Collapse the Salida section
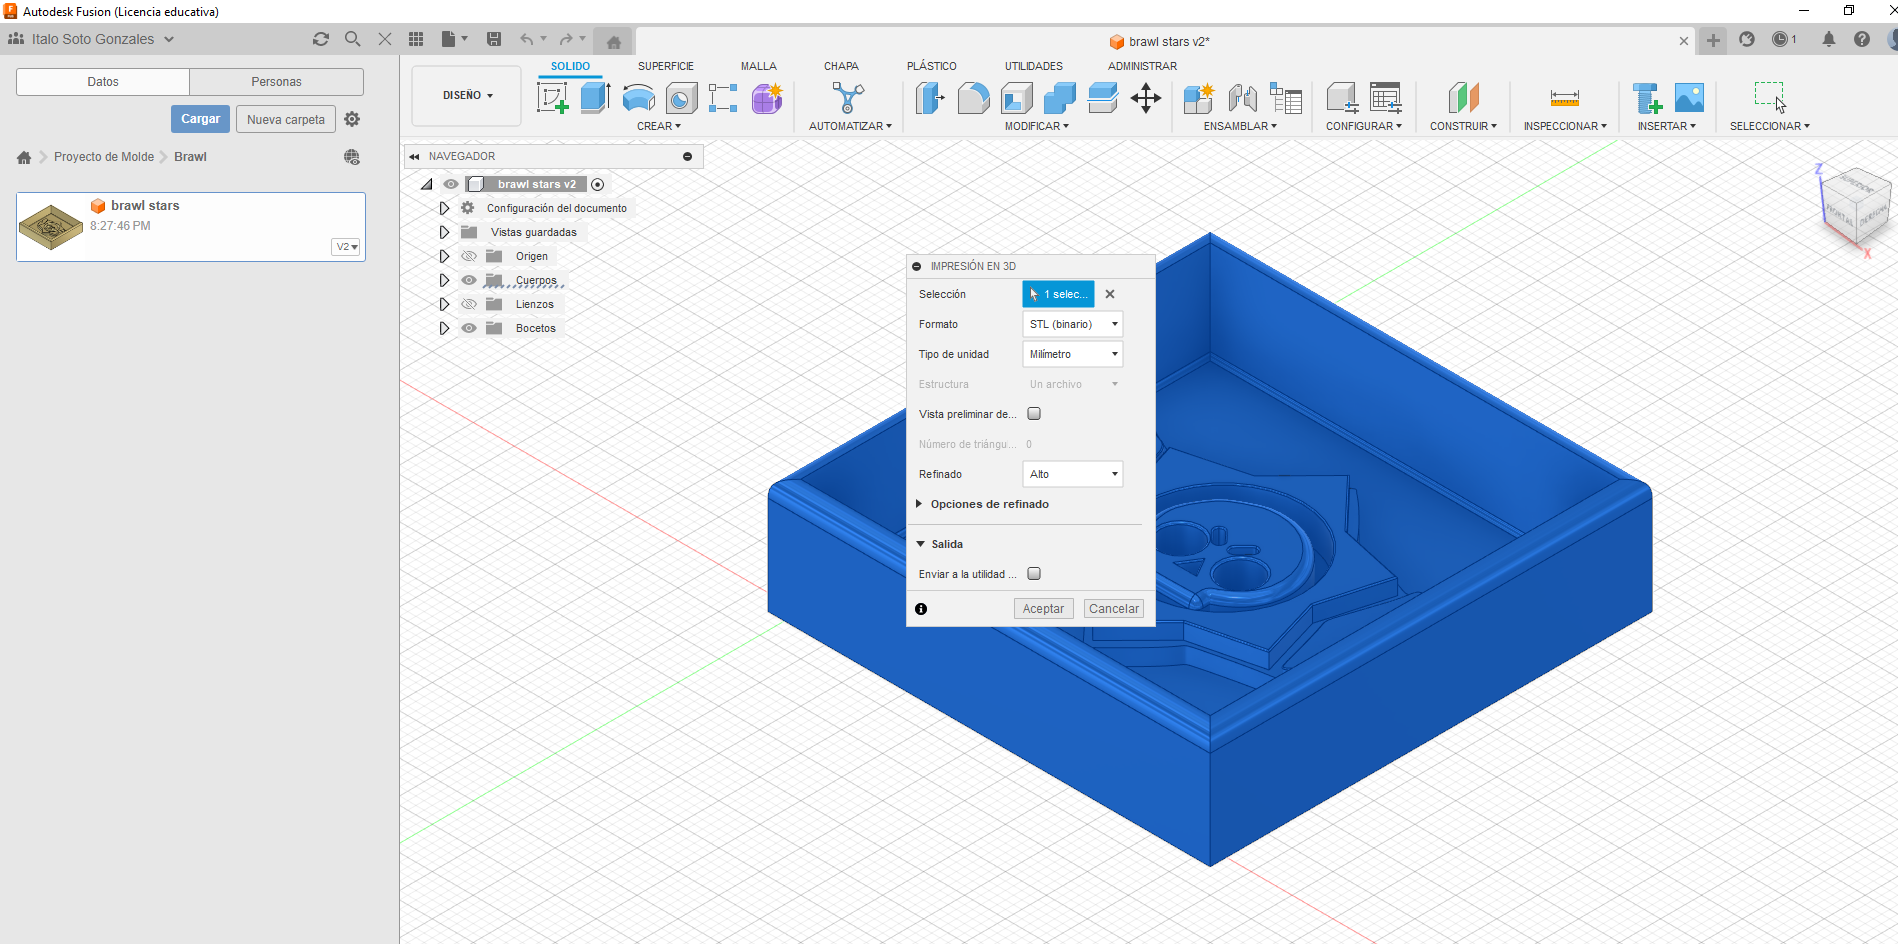 click(920, 544)
